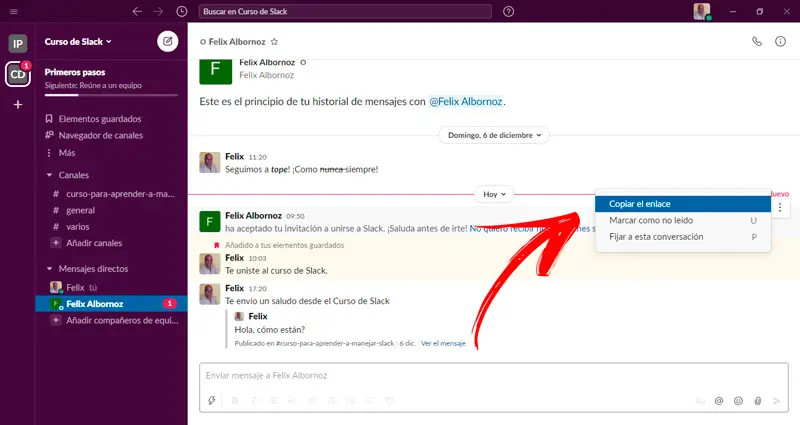Click the more actions three-dot button

pos(780,207)
